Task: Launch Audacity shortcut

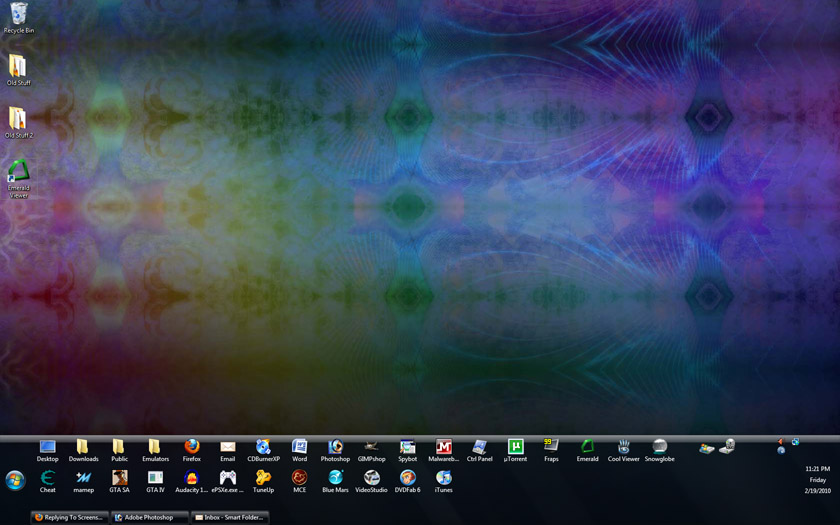Action: [x=192, y=482]
